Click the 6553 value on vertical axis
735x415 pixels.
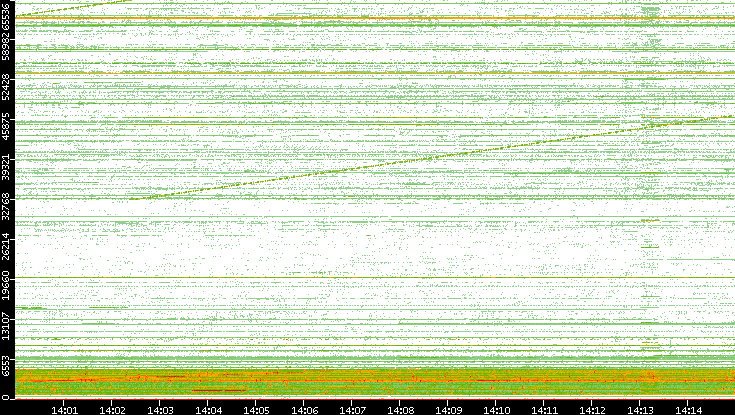[7, 365]
